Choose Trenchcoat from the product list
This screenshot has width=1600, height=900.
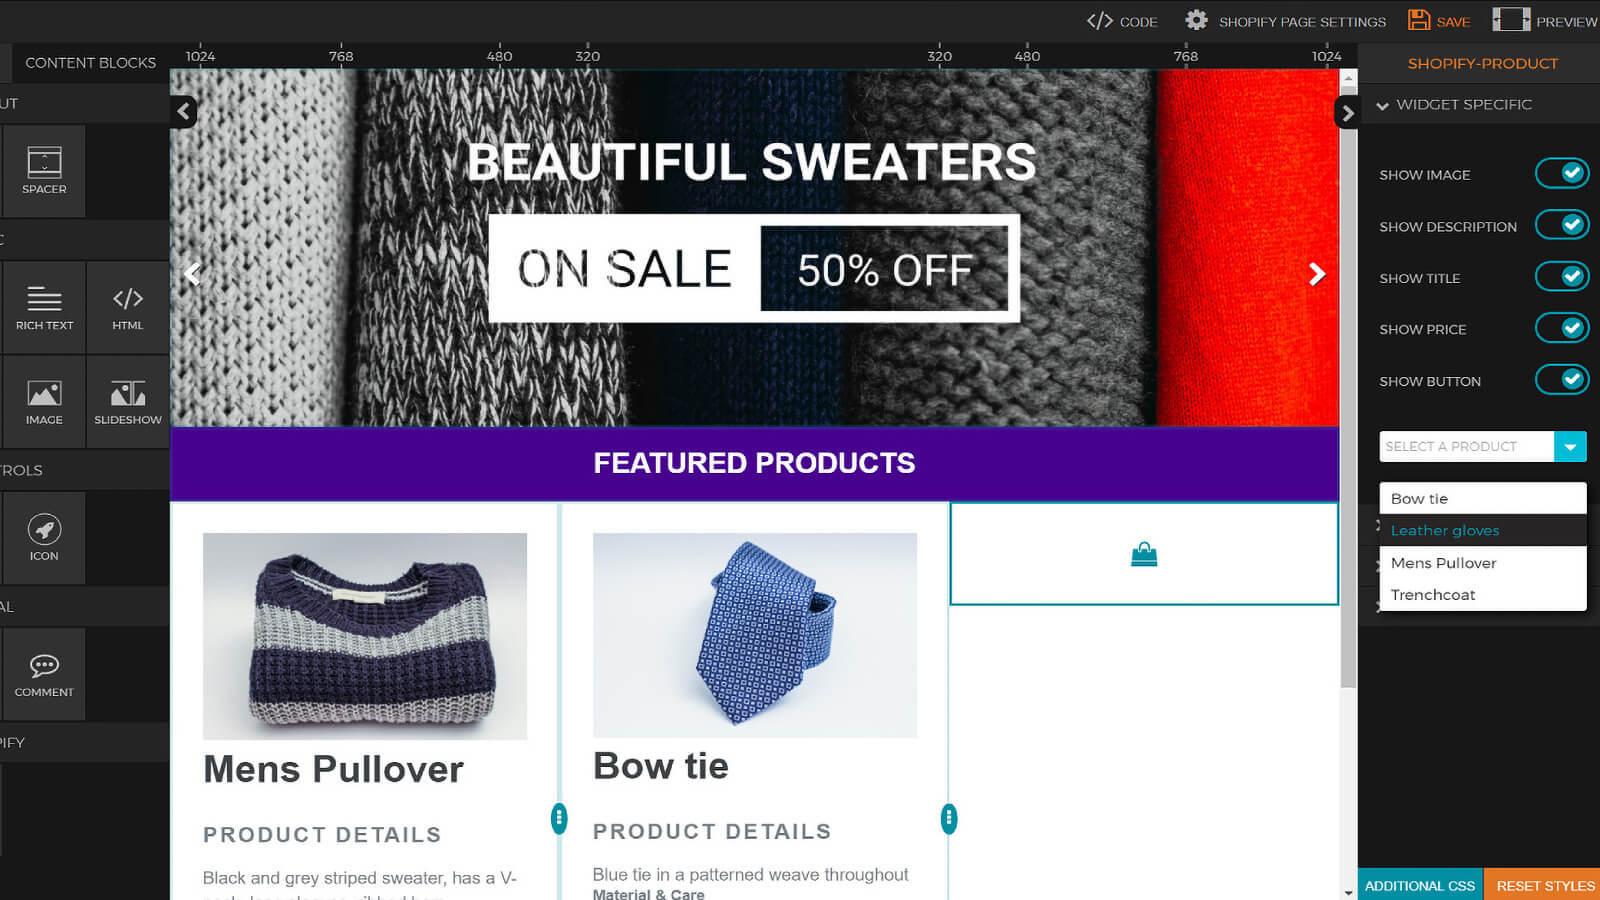(1433, 594)
